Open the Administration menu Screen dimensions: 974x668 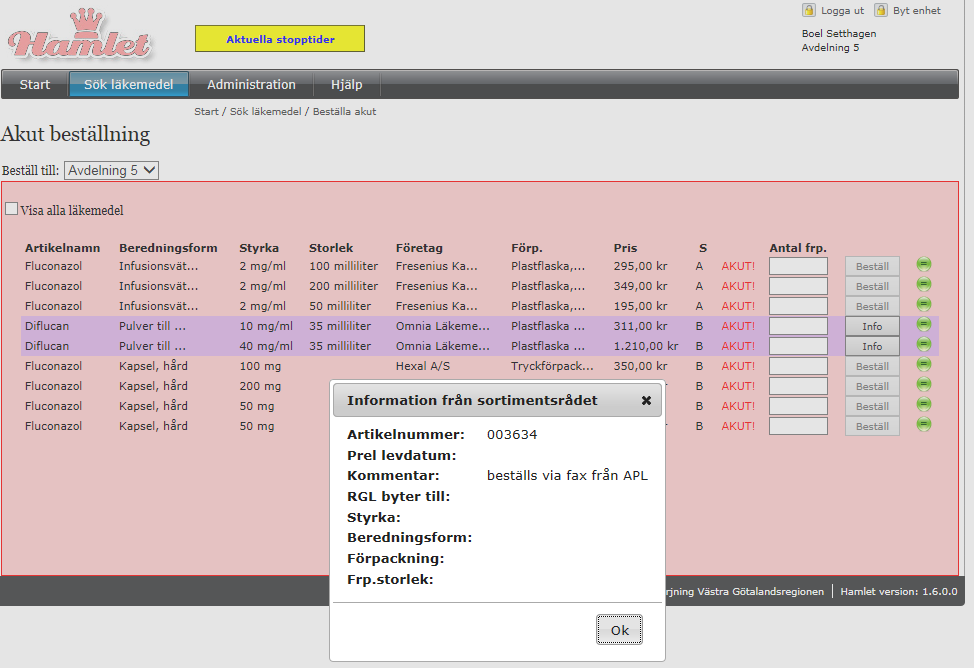point(251,85)
